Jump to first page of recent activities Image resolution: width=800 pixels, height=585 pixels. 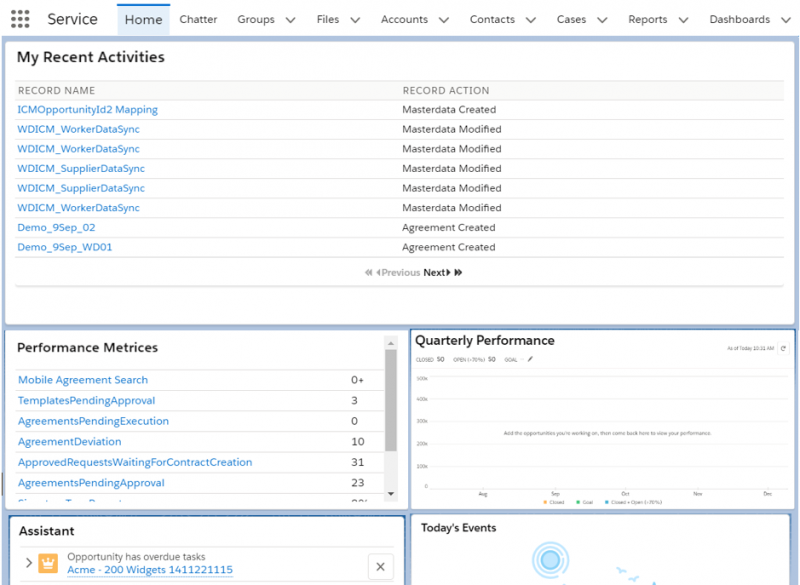(371, 271)
